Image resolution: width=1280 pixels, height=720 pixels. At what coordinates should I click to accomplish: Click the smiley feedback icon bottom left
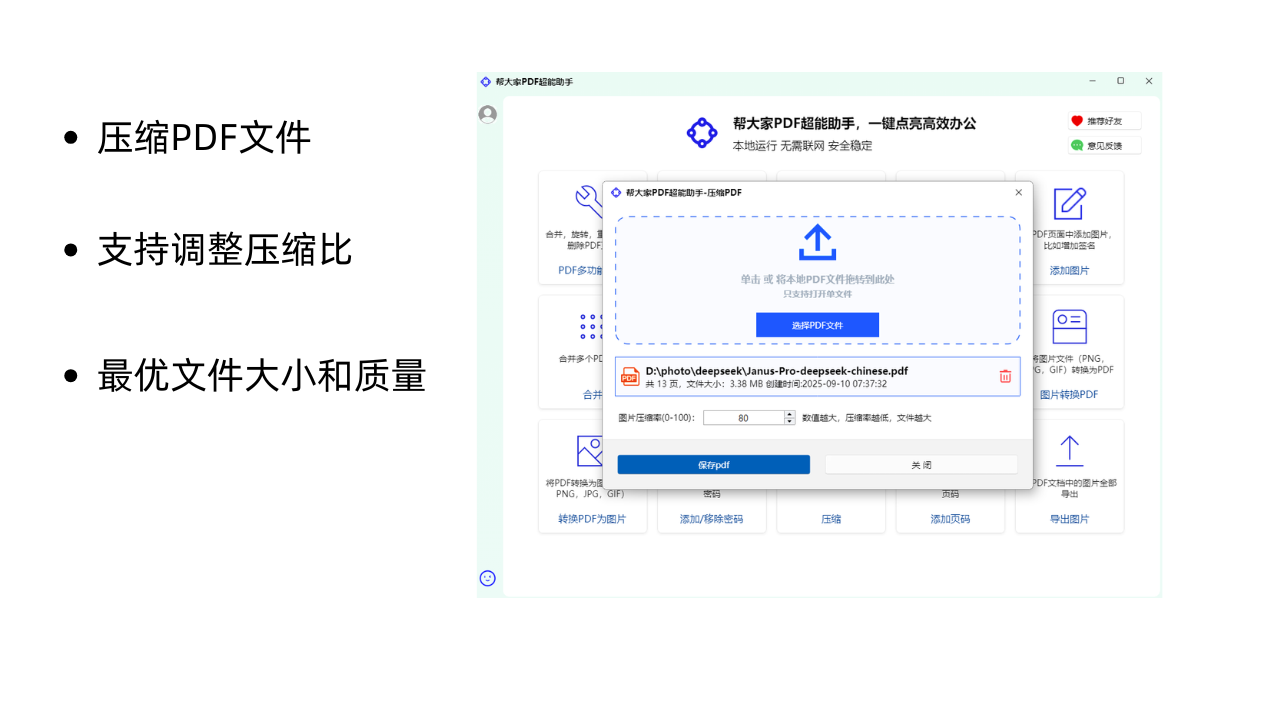pos(487,578)
